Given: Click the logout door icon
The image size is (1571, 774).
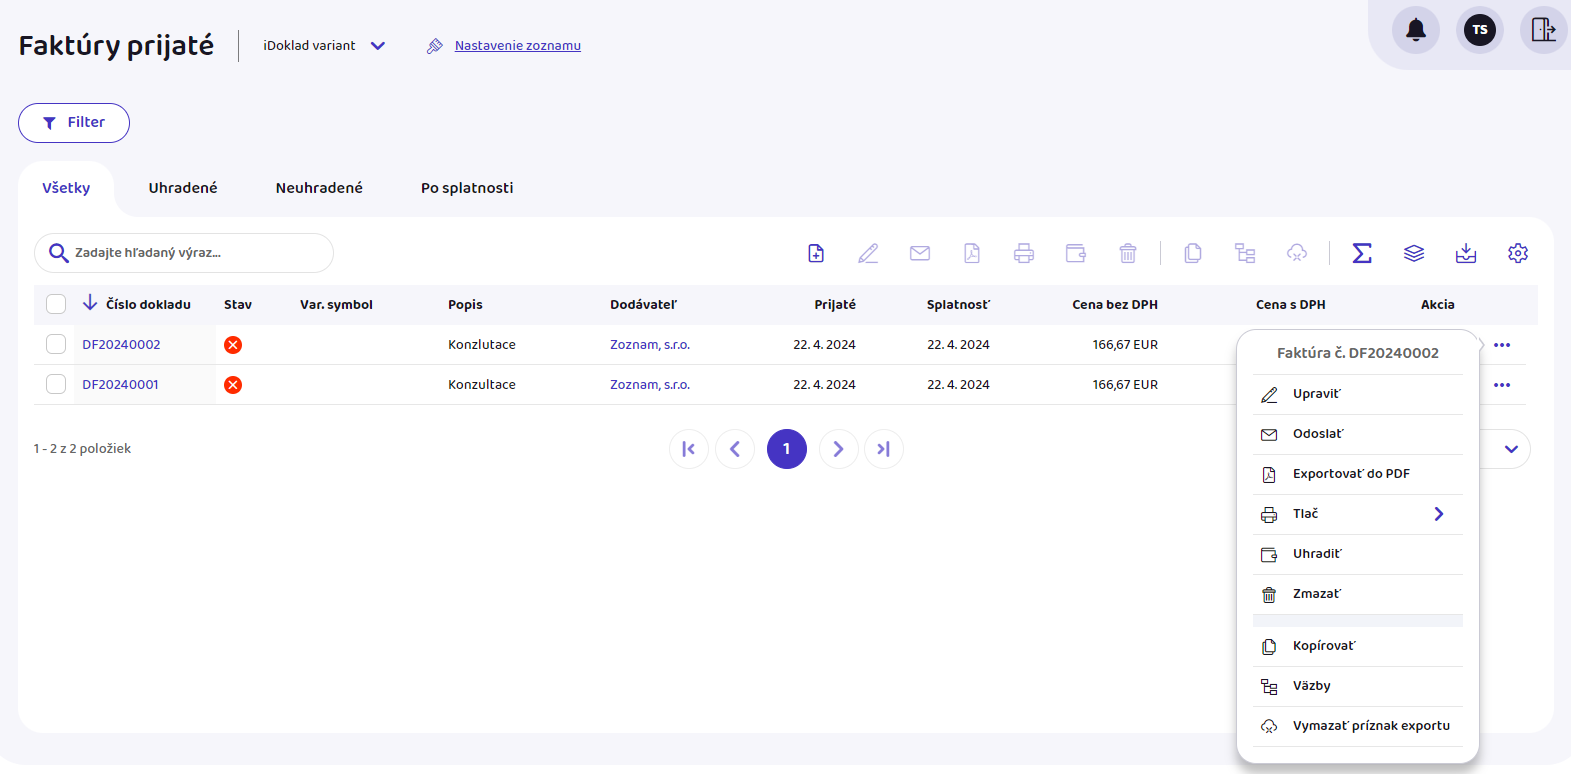Looking at the screenshot, I should (x=1543, y=30).
